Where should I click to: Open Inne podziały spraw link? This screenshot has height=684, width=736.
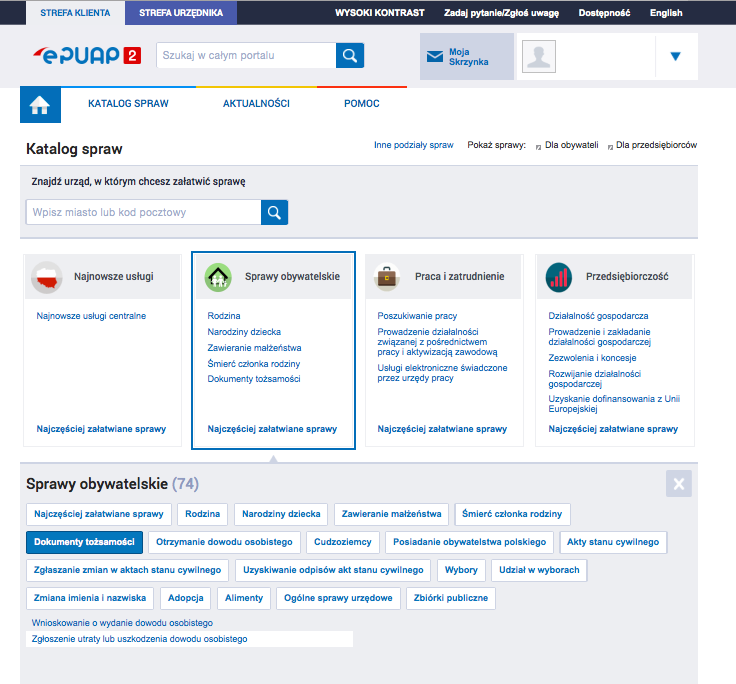[x=414, y=145]
